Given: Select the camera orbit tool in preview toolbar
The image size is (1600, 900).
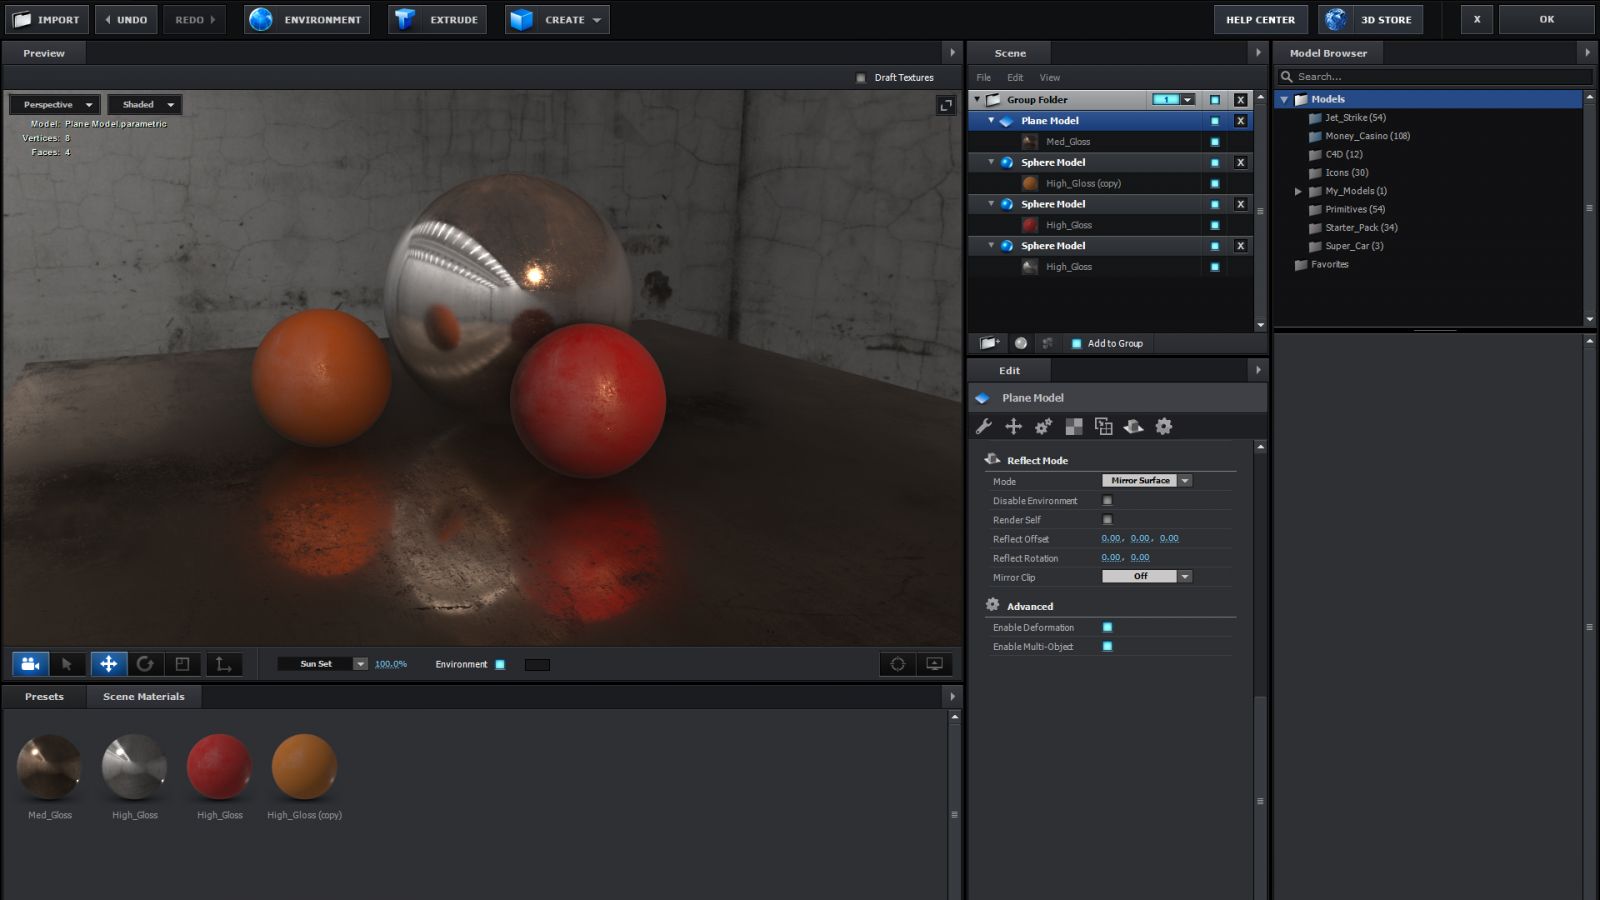Looking at the screenshot, I should click(29, 663).
